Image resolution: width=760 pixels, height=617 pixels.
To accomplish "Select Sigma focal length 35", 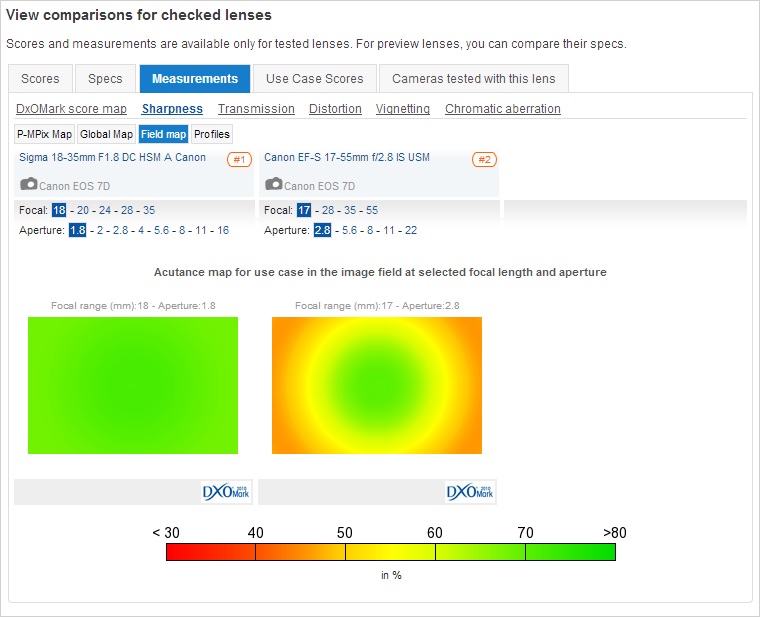I will click(149, 210).
